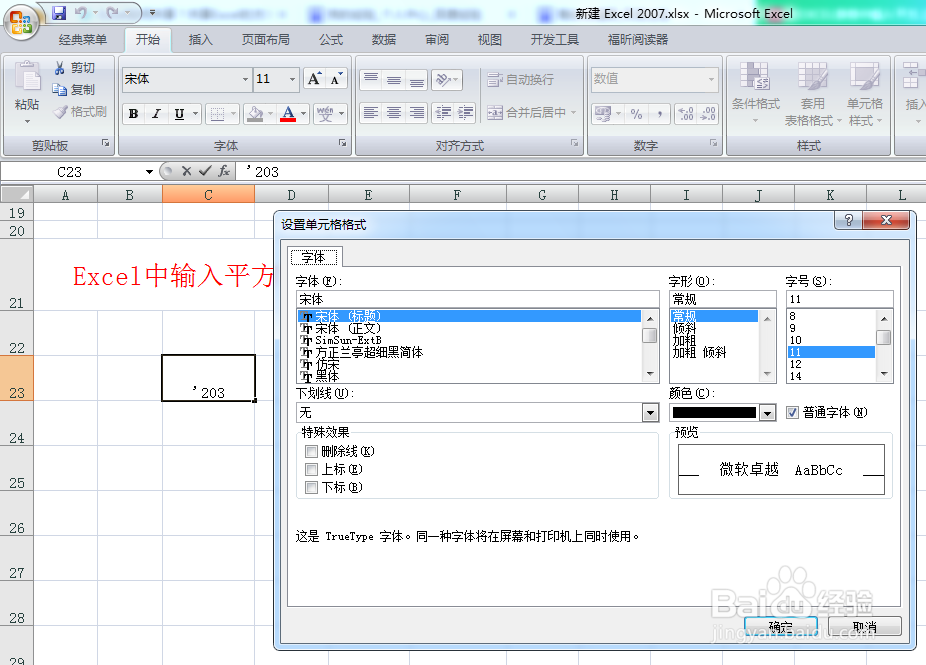This screenshot has height=665, width=926.
Task: Open the font color dropdown in dialog
Action: pos(767,413)
